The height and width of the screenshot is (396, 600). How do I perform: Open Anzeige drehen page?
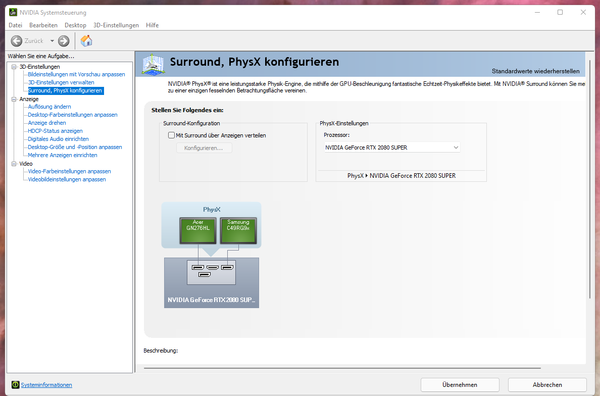[47, 122]
